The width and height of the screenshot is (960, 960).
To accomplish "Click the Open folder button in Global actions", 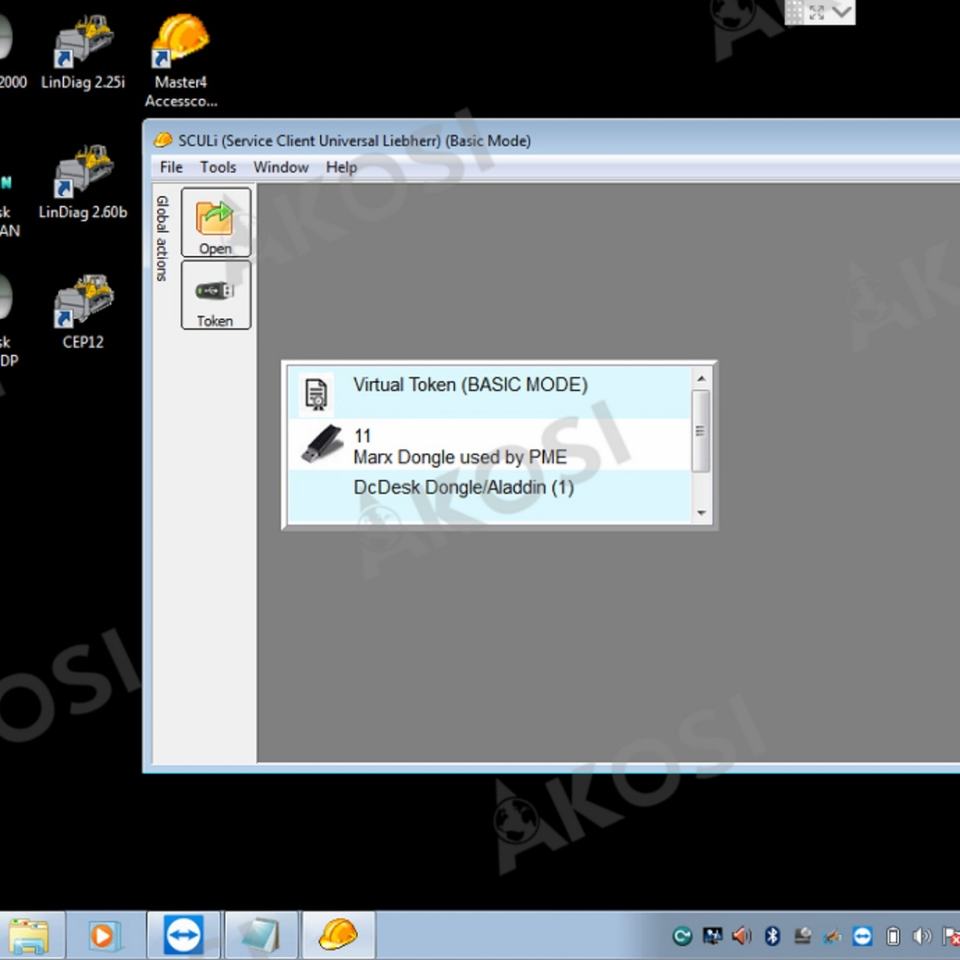I will tap(216, 222).
